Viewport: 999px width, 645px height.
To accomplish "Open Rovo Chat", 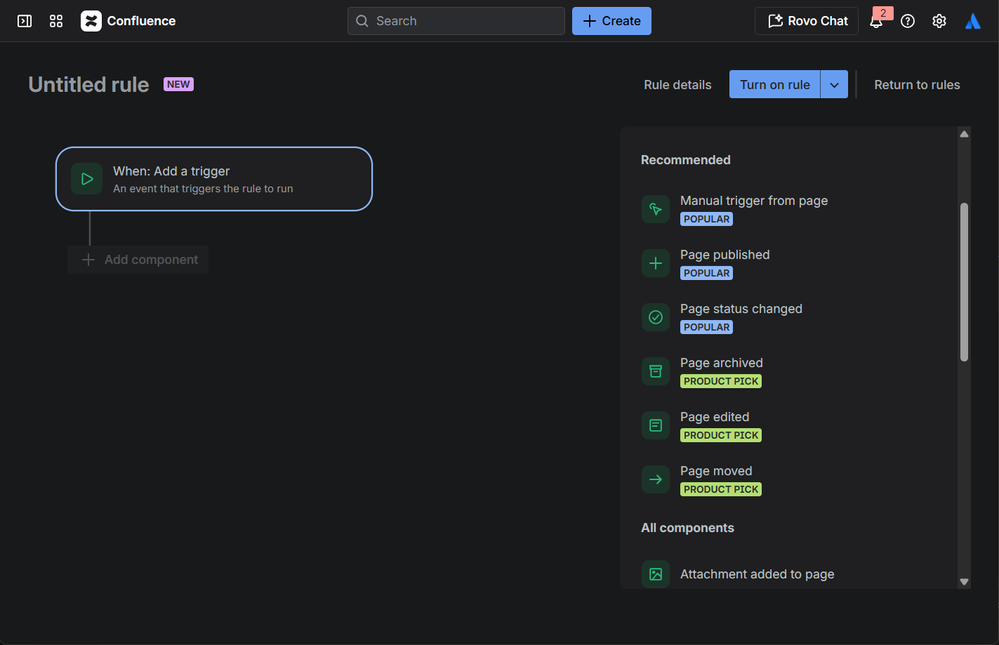I will click(x=807, y=21).
